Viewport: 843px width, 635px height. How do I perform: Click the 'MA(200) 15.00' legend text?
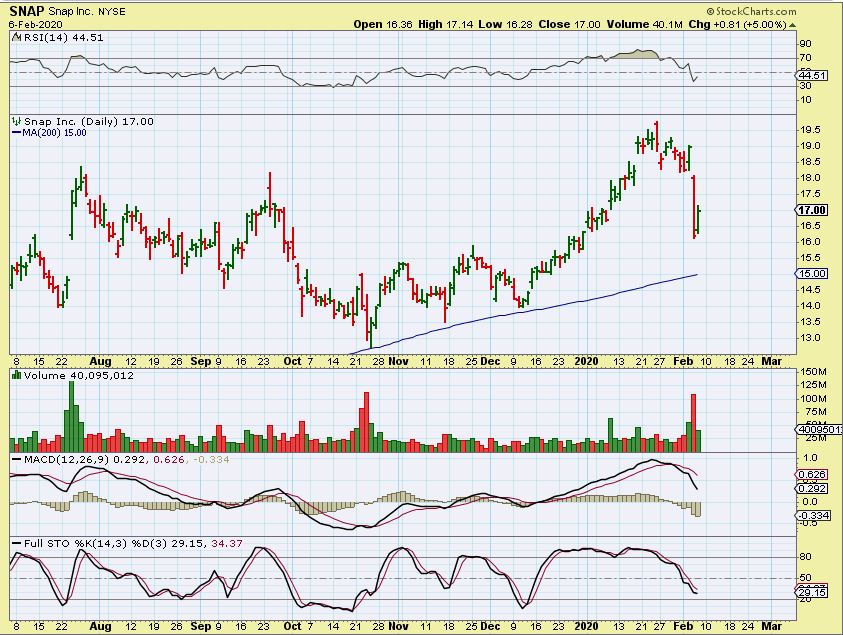tap(54, 133)
